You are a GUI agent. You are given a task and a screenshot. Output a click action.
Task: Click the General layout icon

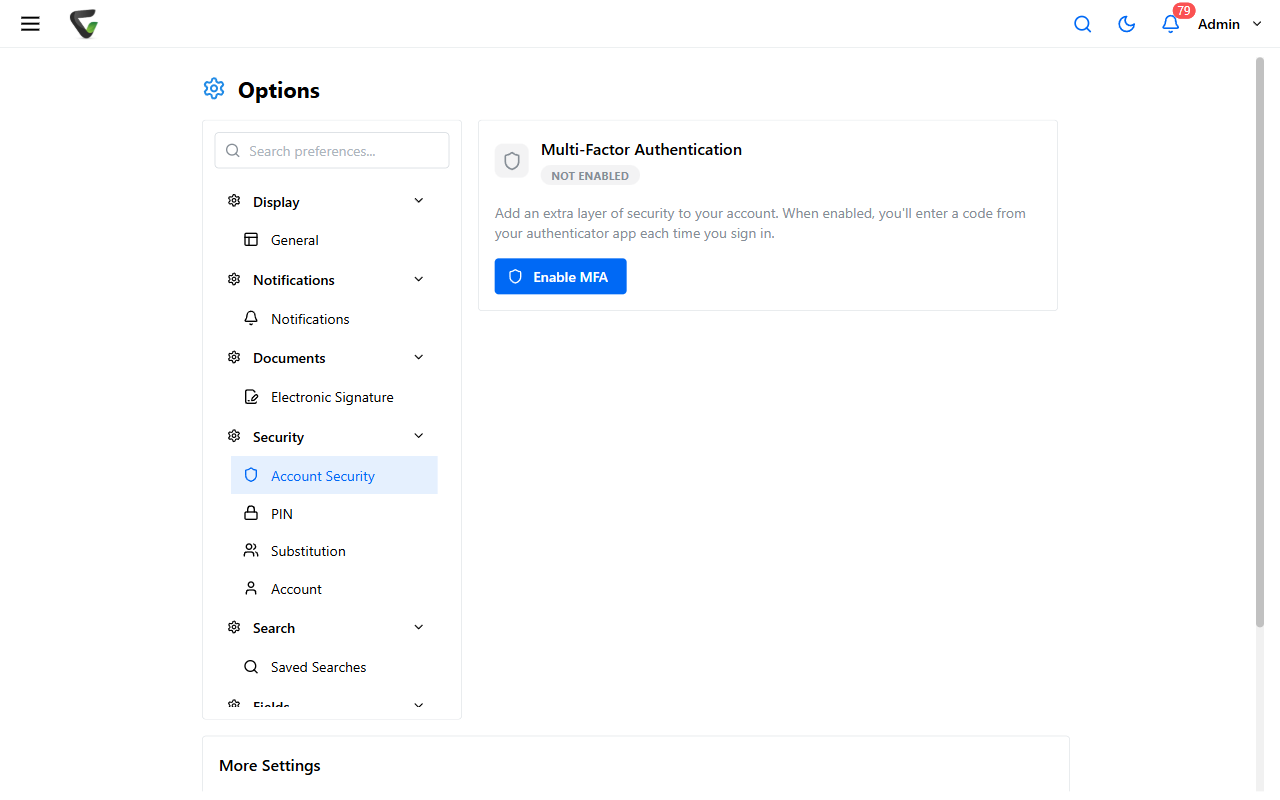[x=251, y=240]
